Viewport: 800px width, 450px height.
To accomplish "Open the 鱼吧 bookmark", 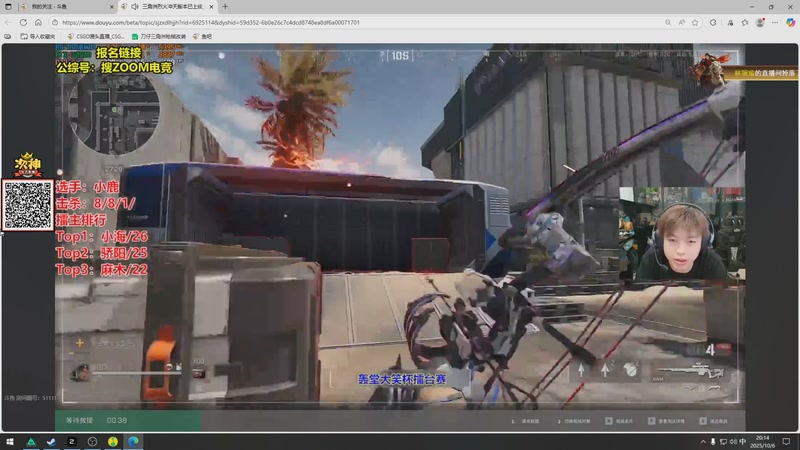I will tap(203, 36).
